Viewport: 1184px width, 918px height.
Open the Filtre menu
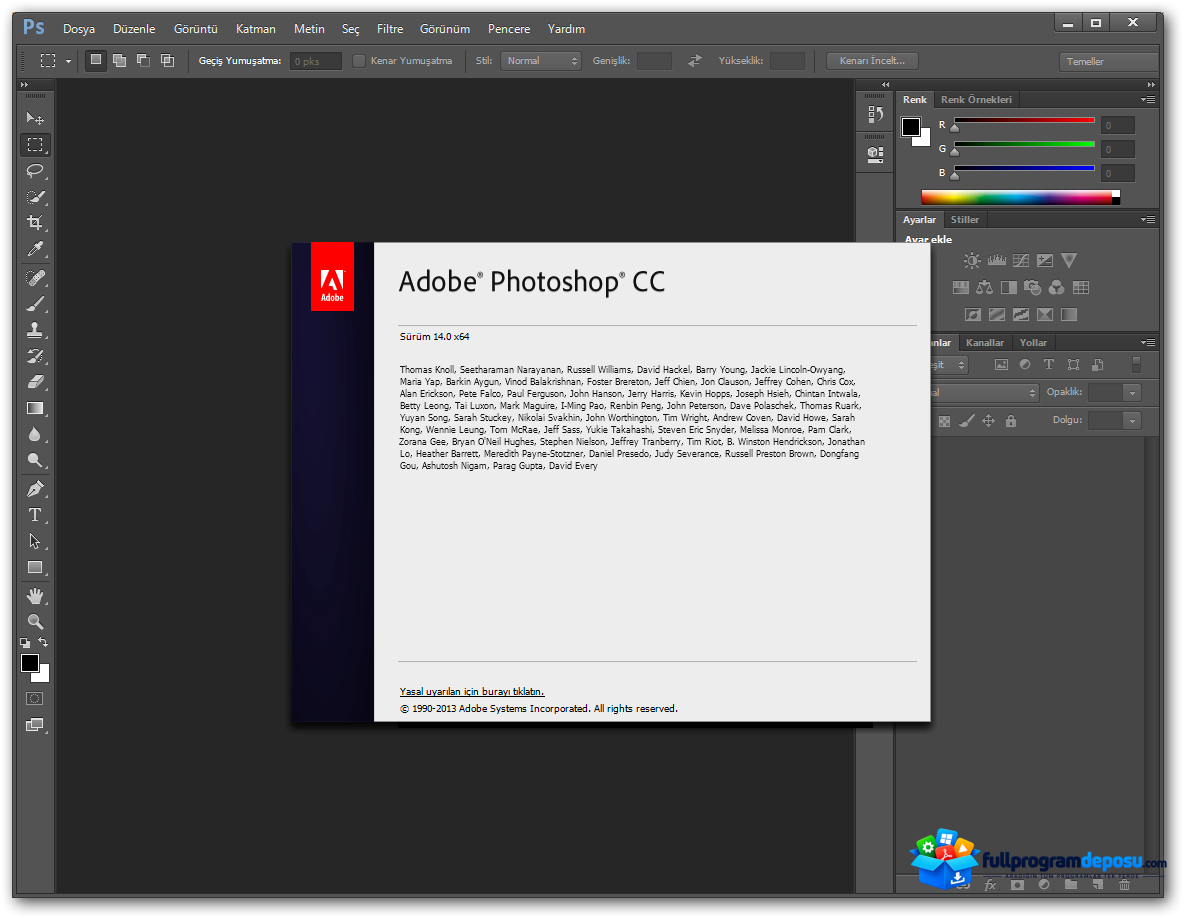pyautogui.click(x=390, y=29)
